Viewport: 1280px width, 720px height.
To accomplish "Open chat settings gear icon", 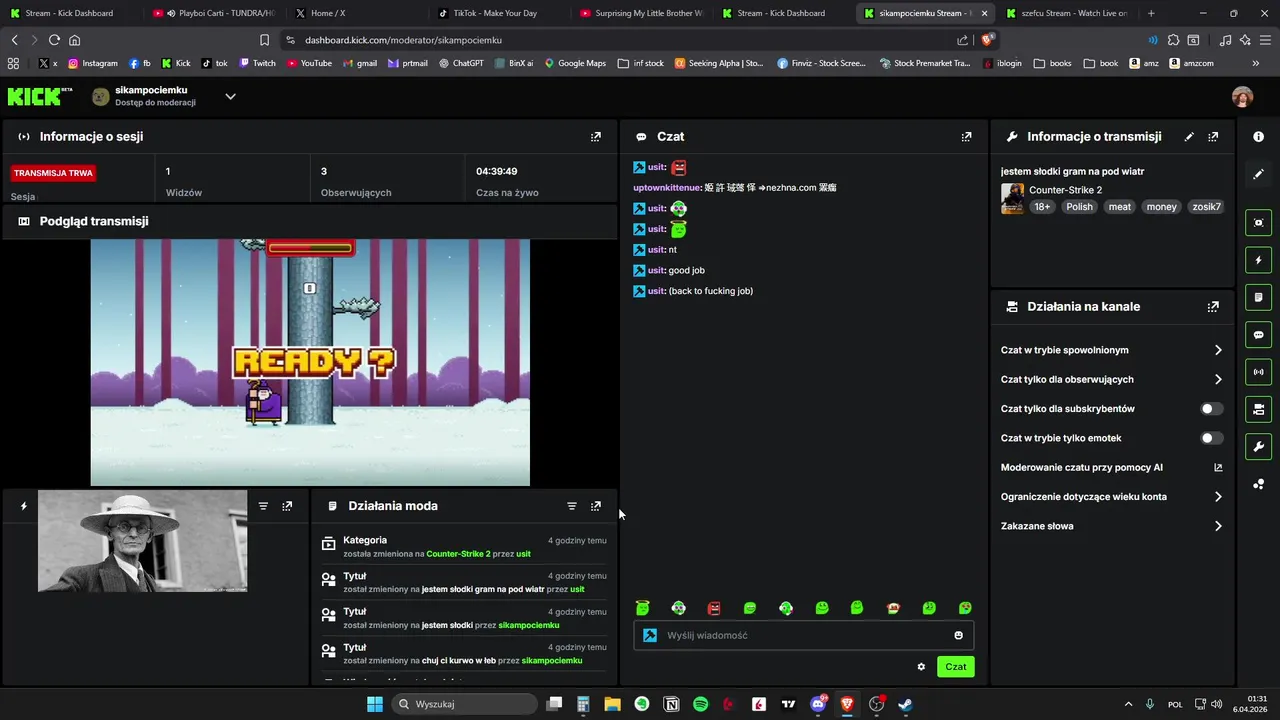I will pos(921,667).
